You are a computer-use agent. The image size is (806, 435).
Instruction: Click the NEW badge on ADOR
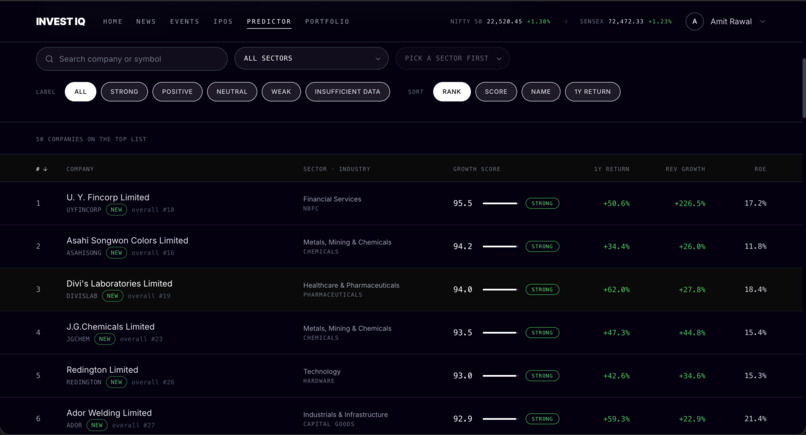coord(97,425)
